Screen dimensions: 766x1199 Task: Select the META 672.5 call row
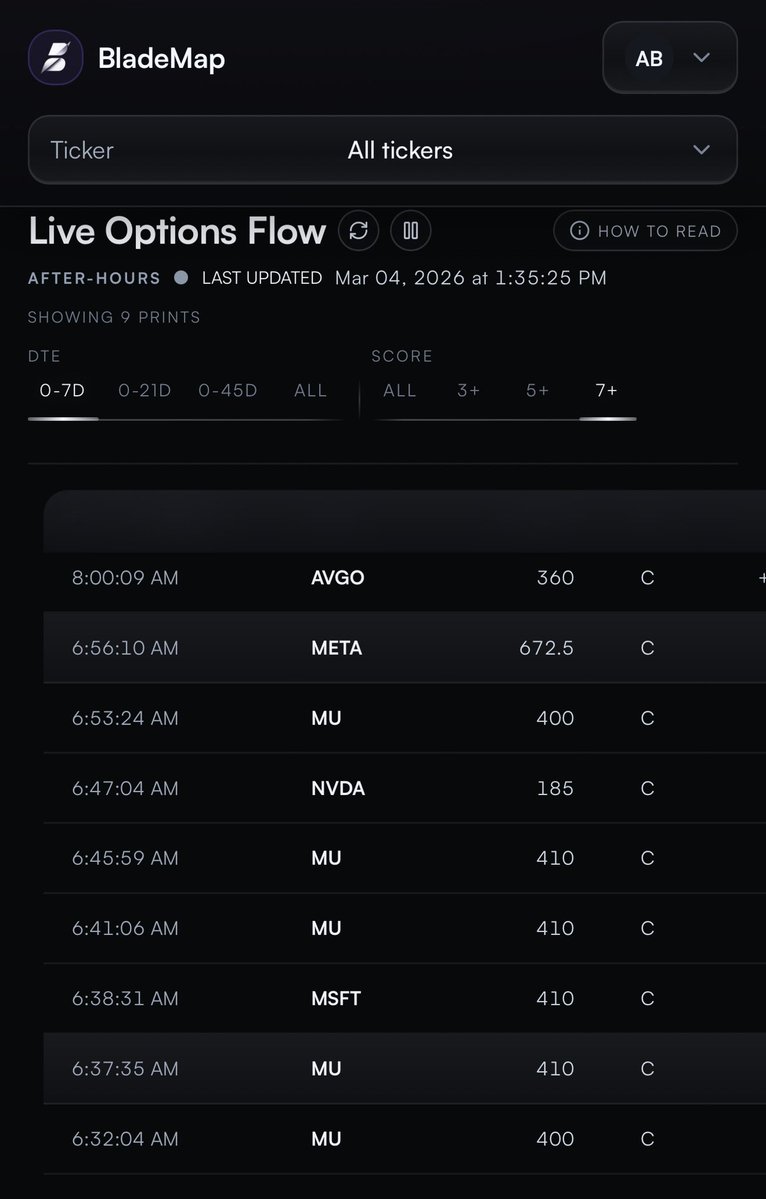point(400,648)
